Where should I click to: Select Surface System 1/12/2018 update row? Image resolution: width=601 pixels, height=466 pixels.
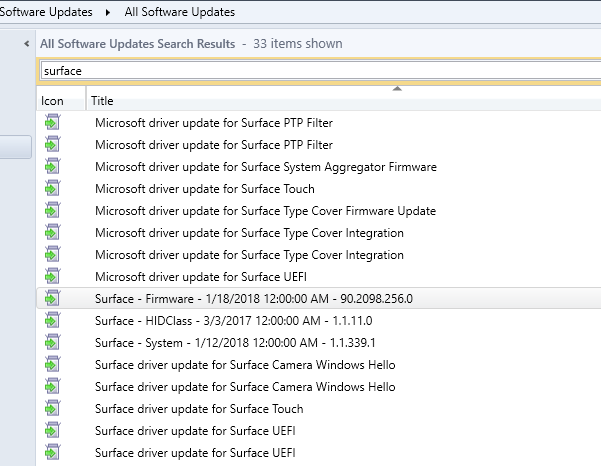[319, 342]
